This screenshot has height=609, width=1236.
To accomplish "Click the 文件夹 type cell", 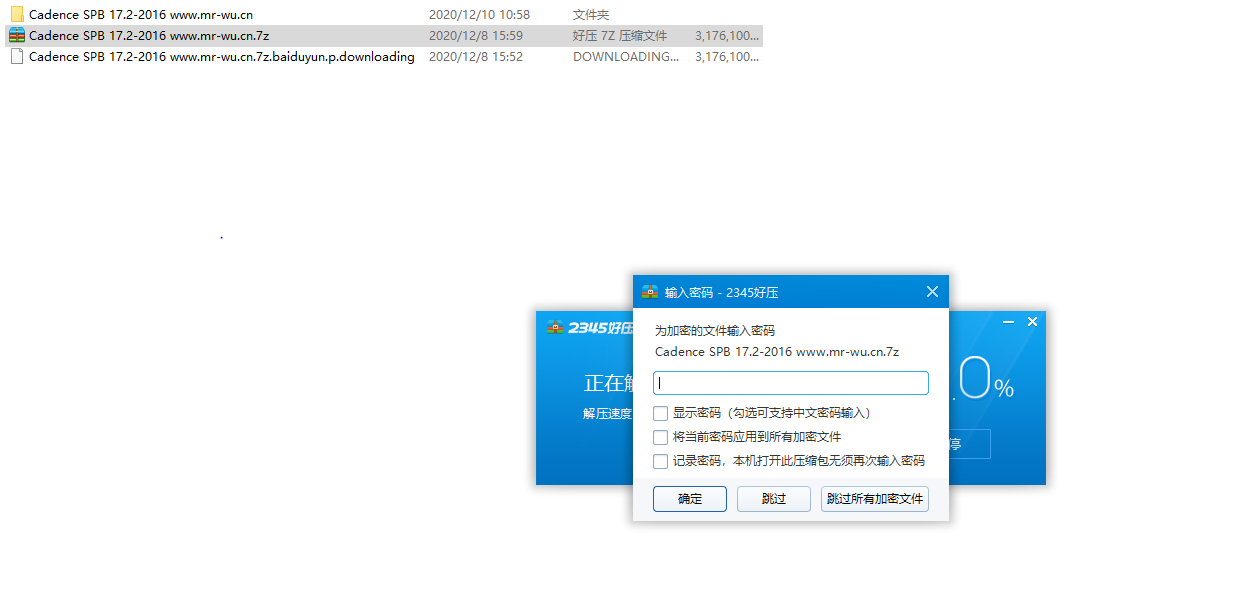I will (x=591, y=15).
